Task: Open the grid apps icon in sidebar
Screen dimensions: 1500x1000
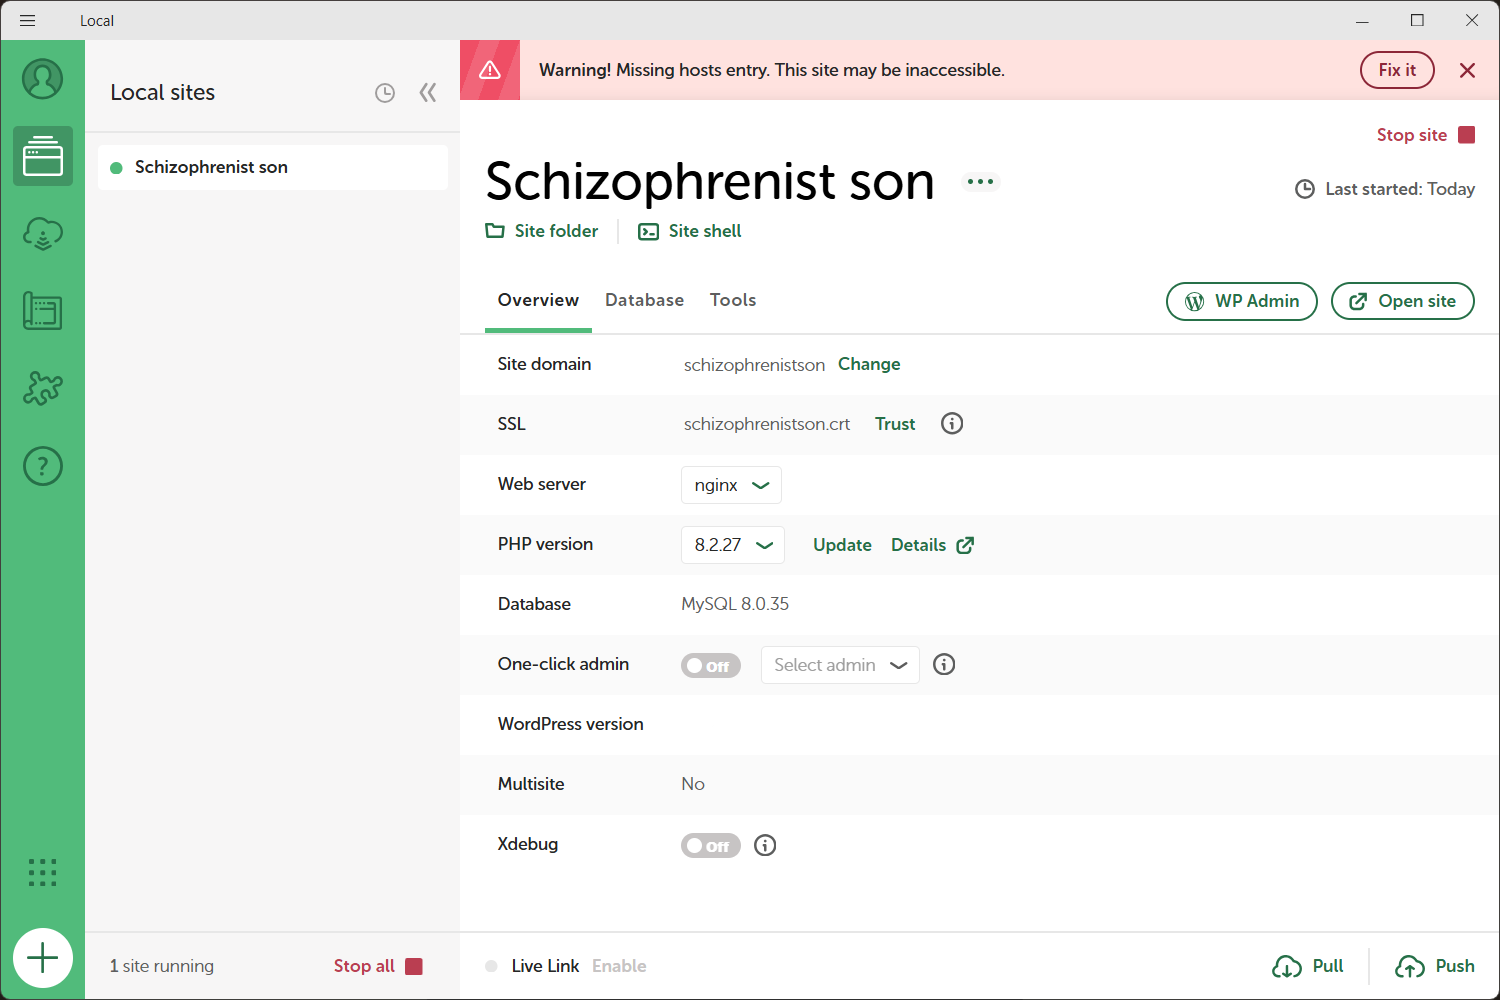Action: (x=43, y=872)
